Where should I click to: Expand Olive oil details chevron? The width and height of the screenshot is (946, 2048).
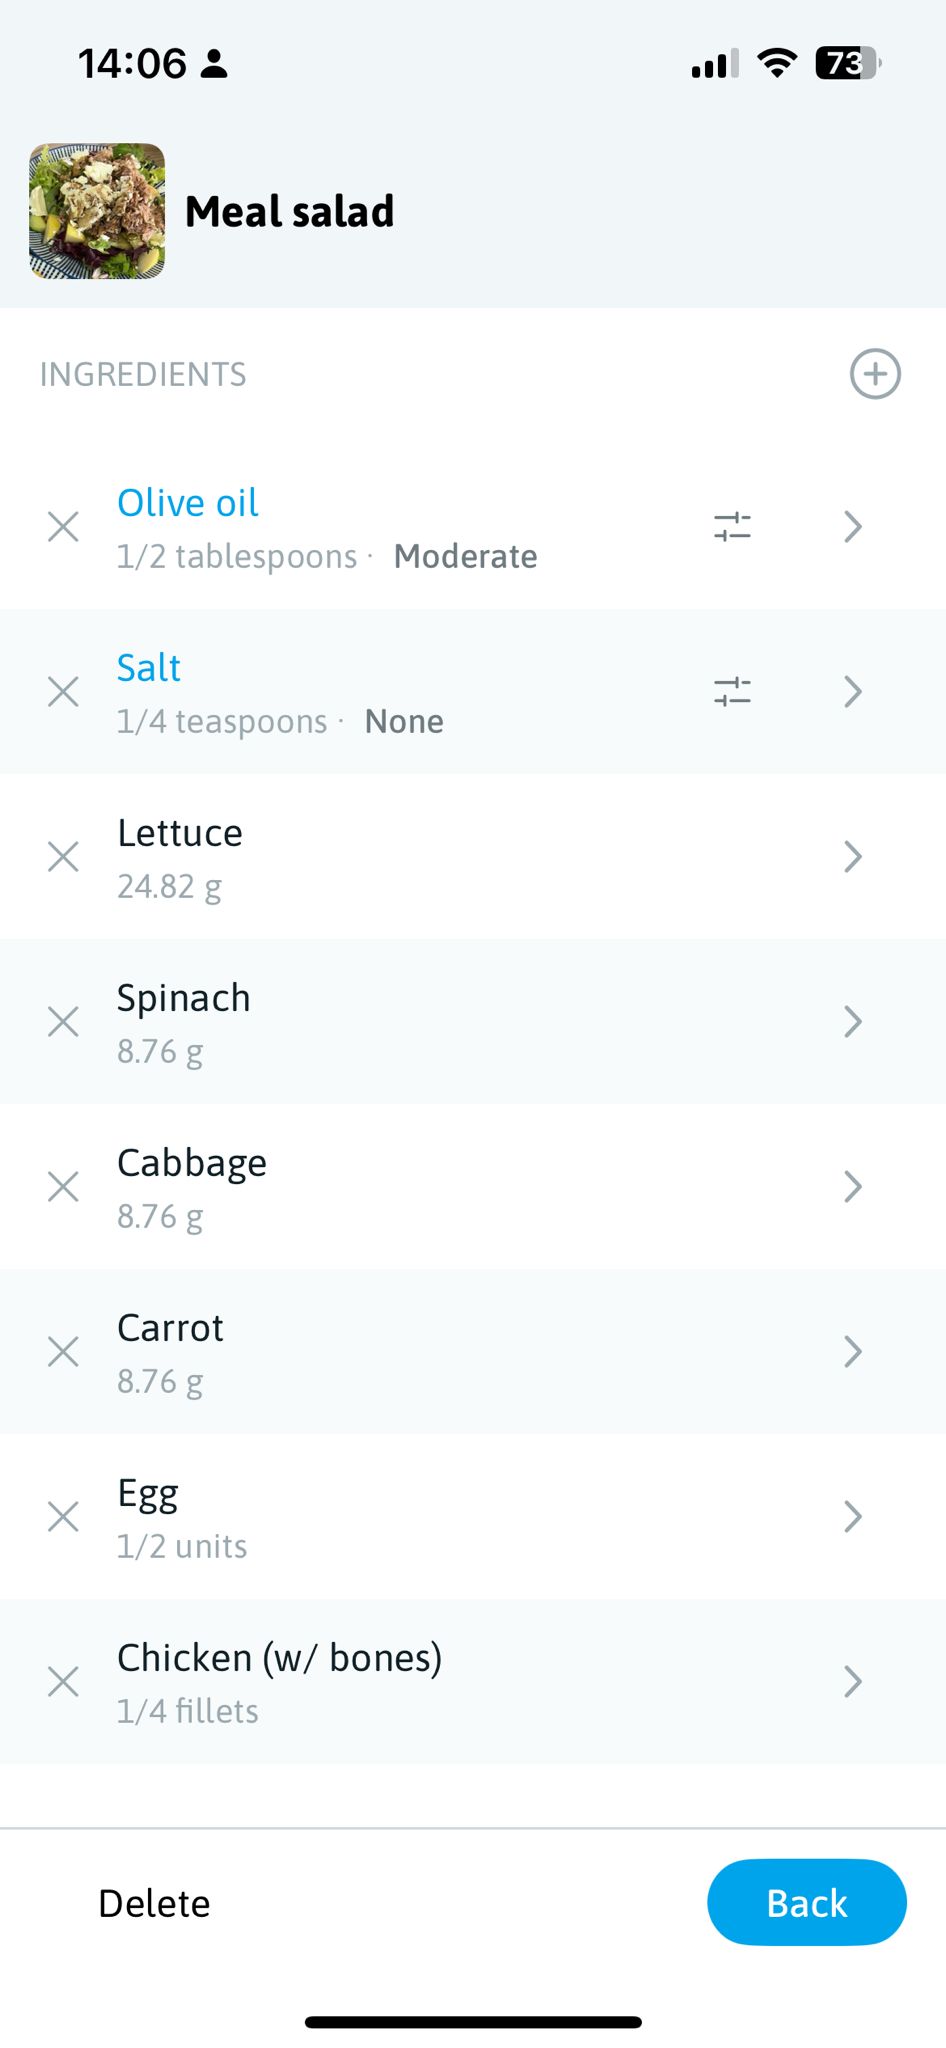[x=852, y=527]
